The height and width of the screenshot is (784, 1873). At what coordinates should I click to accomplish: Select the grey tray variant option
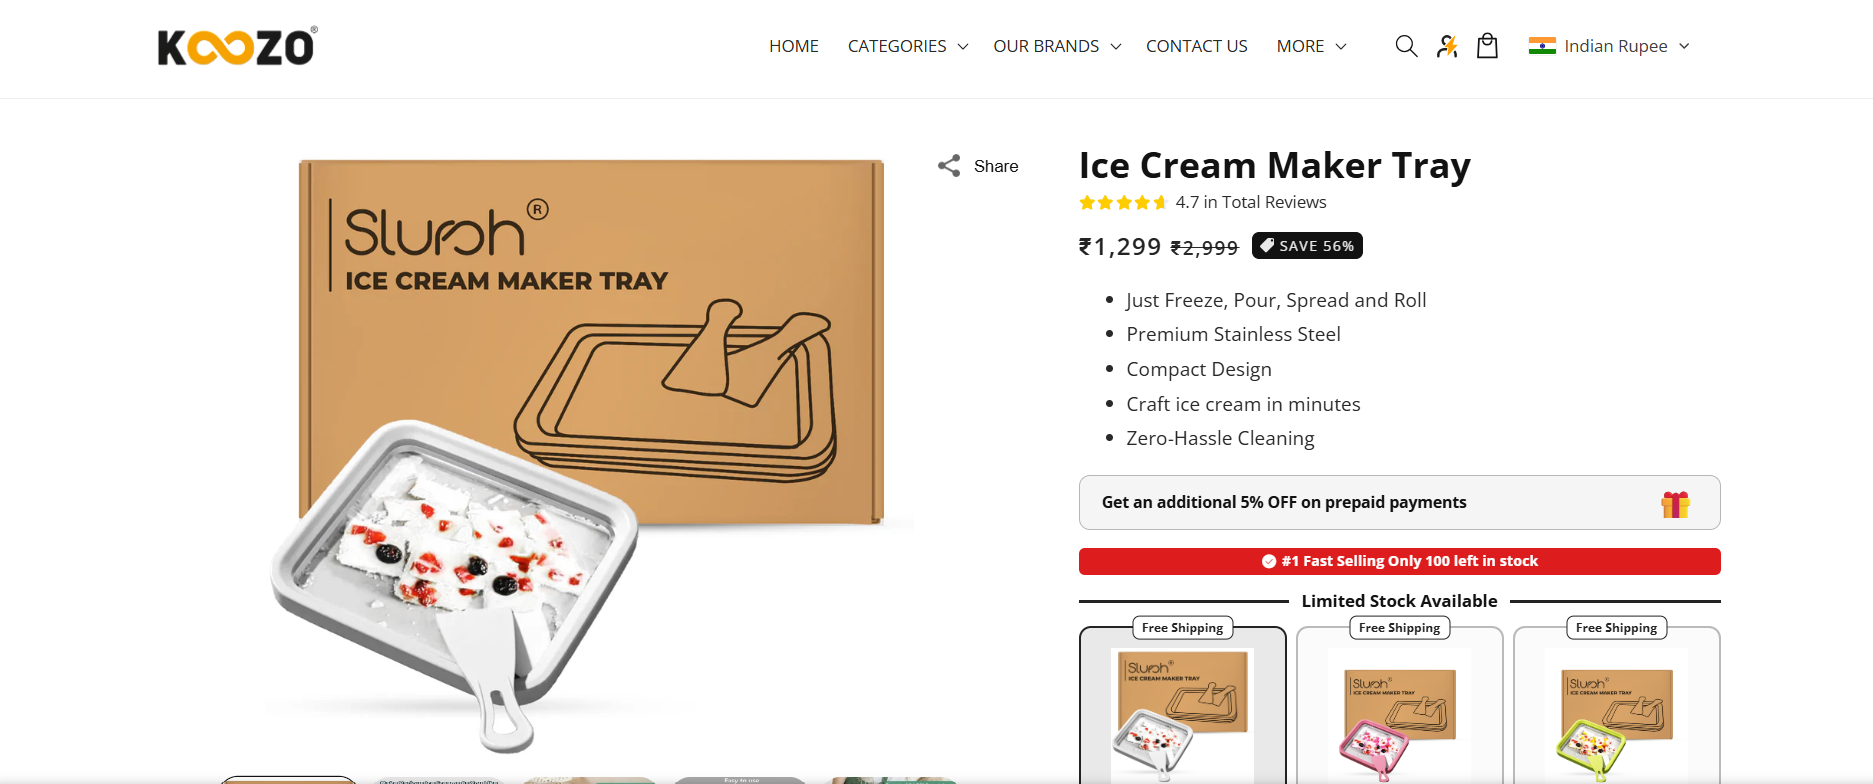point(1183,706)
